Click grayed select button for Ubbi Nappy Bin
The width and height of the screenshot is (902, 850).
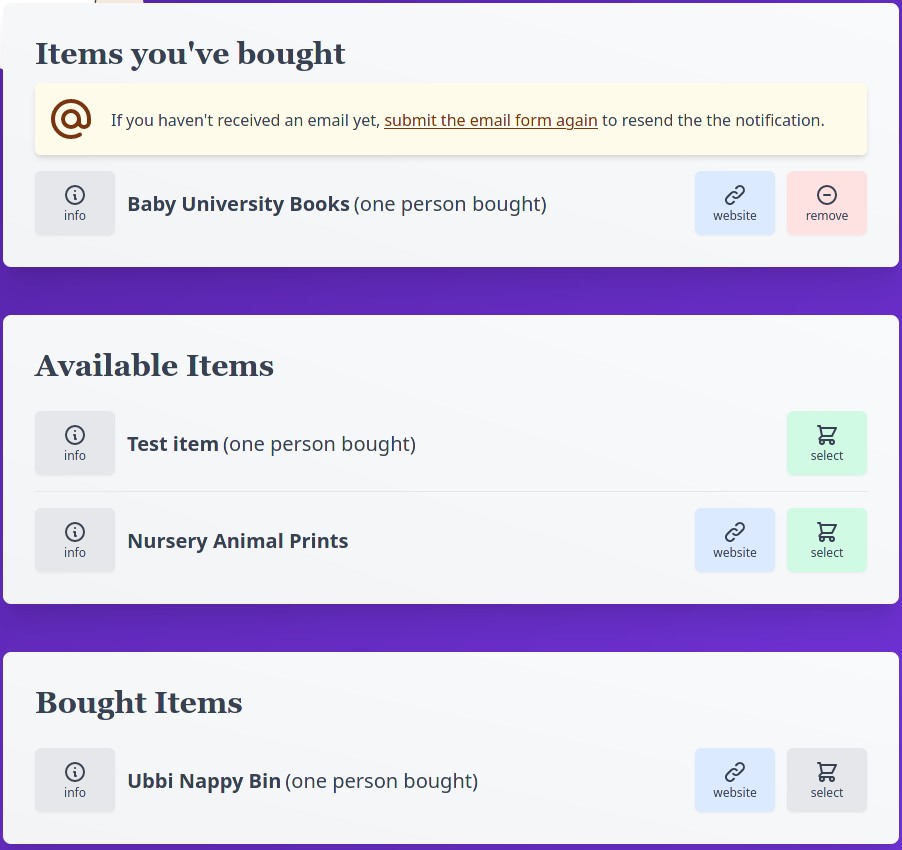tap(827, 780)
